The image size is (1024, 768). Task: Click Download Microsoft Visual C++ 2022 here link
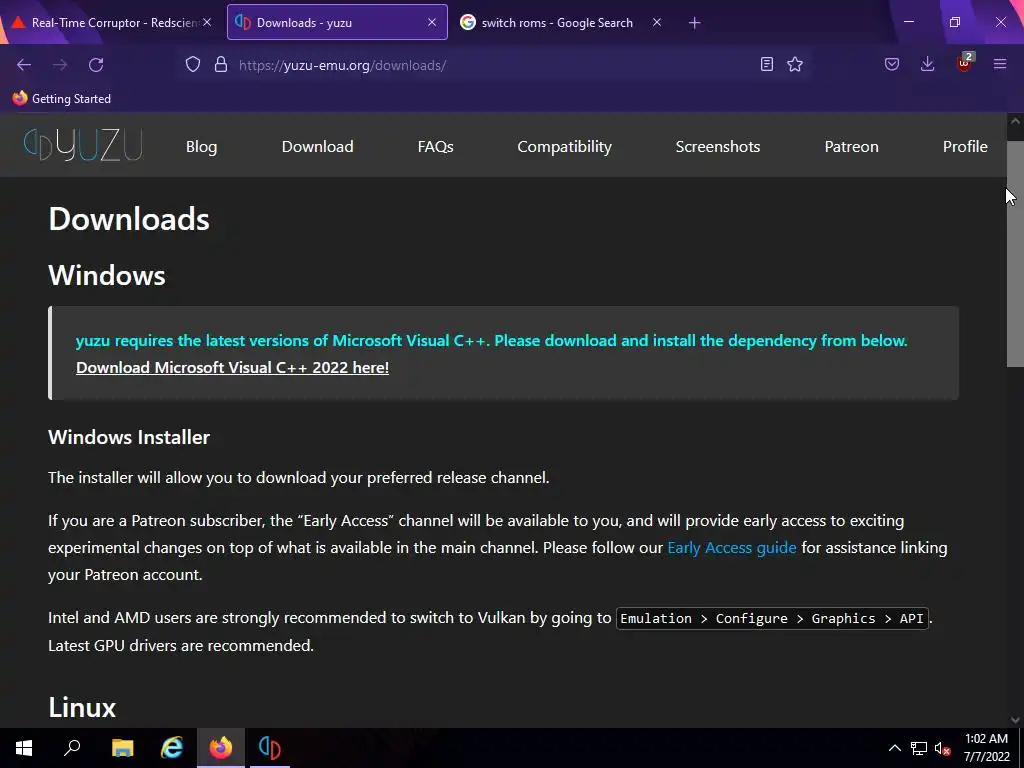pos(232,368)
